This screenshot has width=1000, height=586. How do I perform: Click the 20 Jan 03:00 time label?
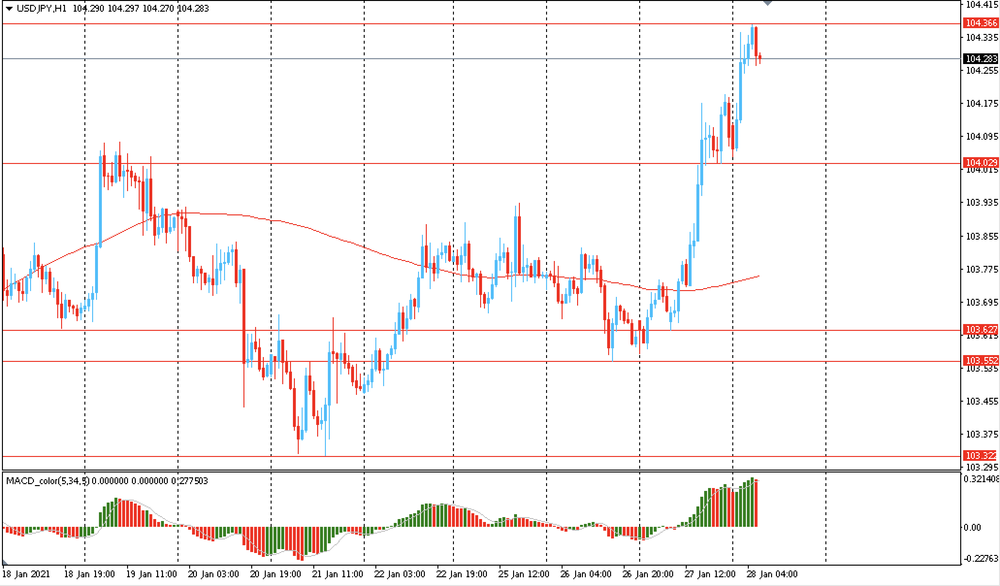[x=214, y=574]
